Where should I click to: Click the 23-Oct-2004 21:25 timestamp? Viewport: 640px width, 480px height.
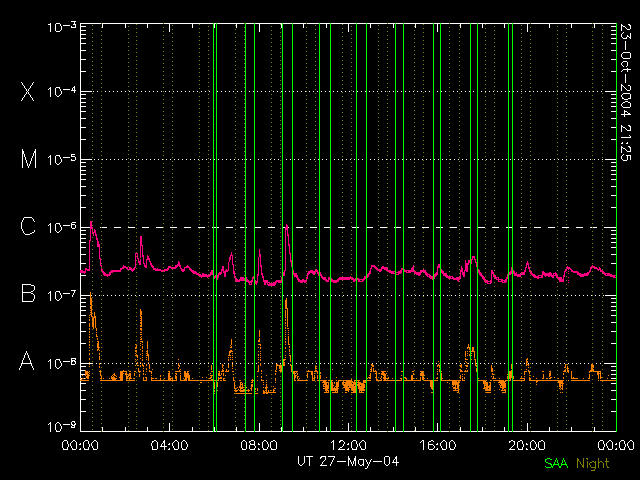(x=625, y=92)
